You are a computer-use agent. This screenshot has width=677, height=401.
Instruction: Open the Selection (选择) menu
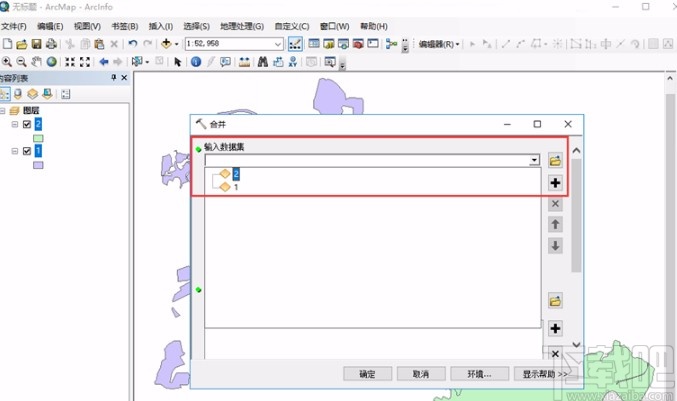coord(196,26)
